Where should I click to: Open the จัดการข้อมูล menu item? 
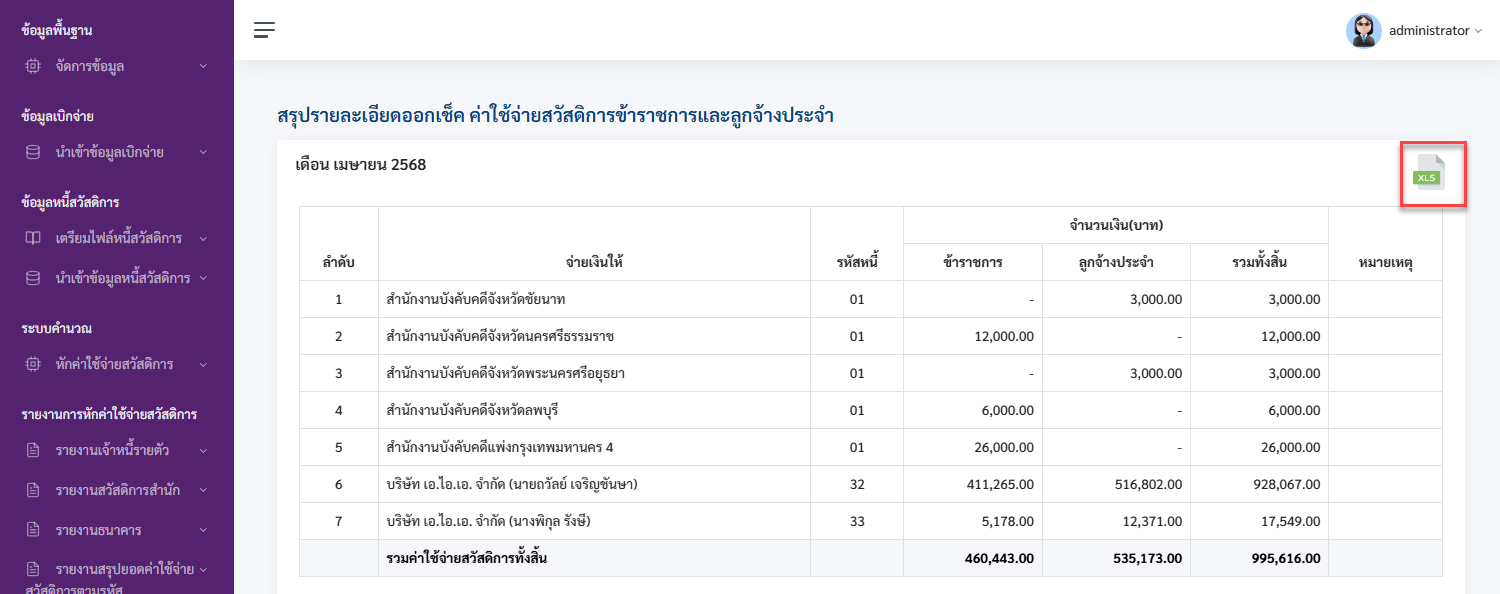(x=117, y=66)
